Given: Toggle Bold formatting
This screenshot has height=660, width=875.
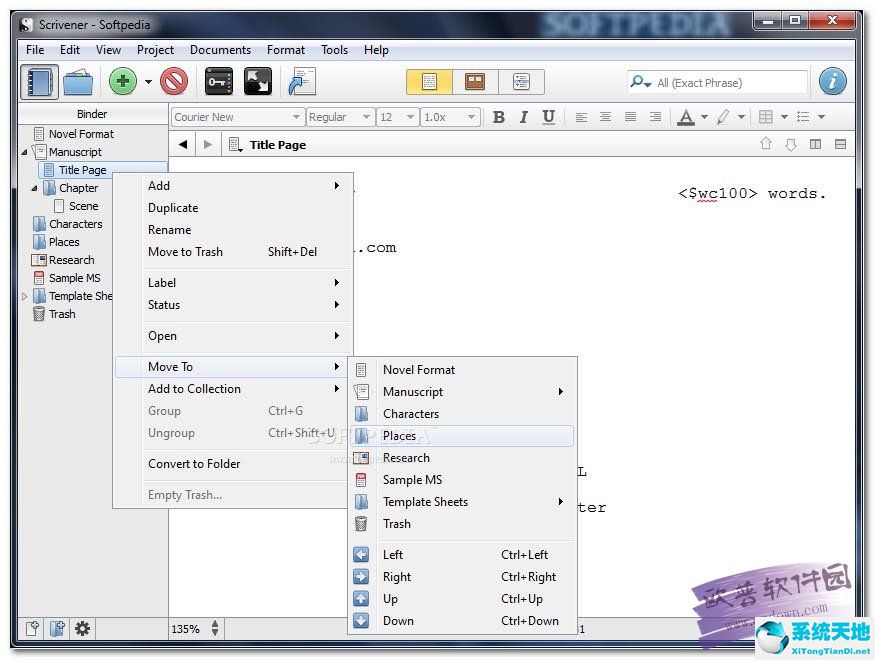Looking at the screenshot, I should [x=499, y=117].
